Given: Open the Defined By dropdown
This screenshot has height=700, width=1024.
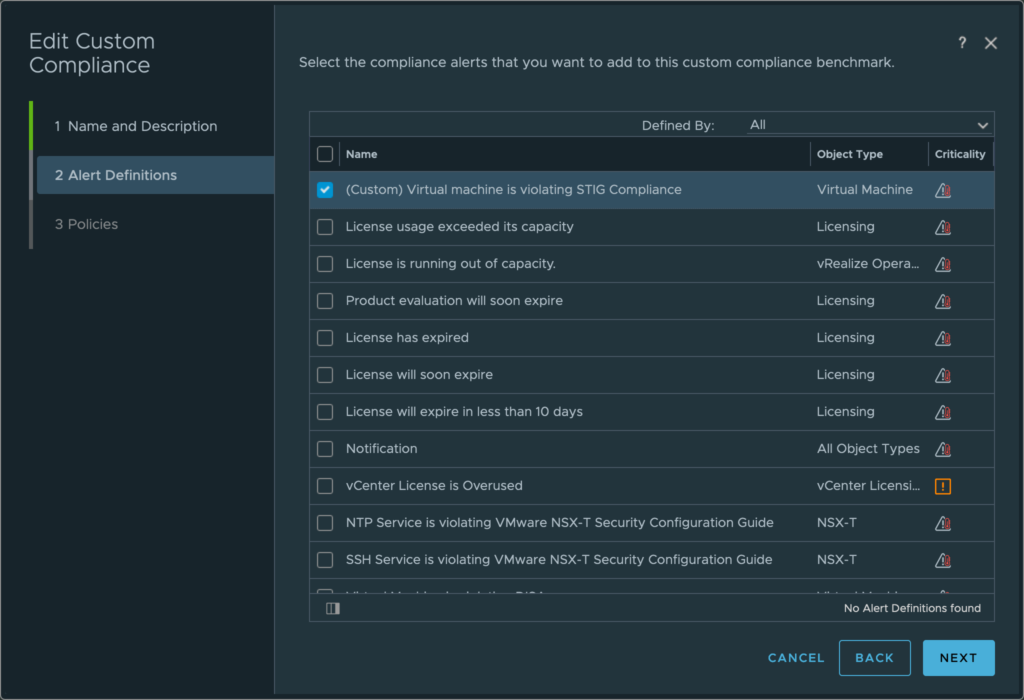Looking at the screenshot, I should click(x=868, y=125).
